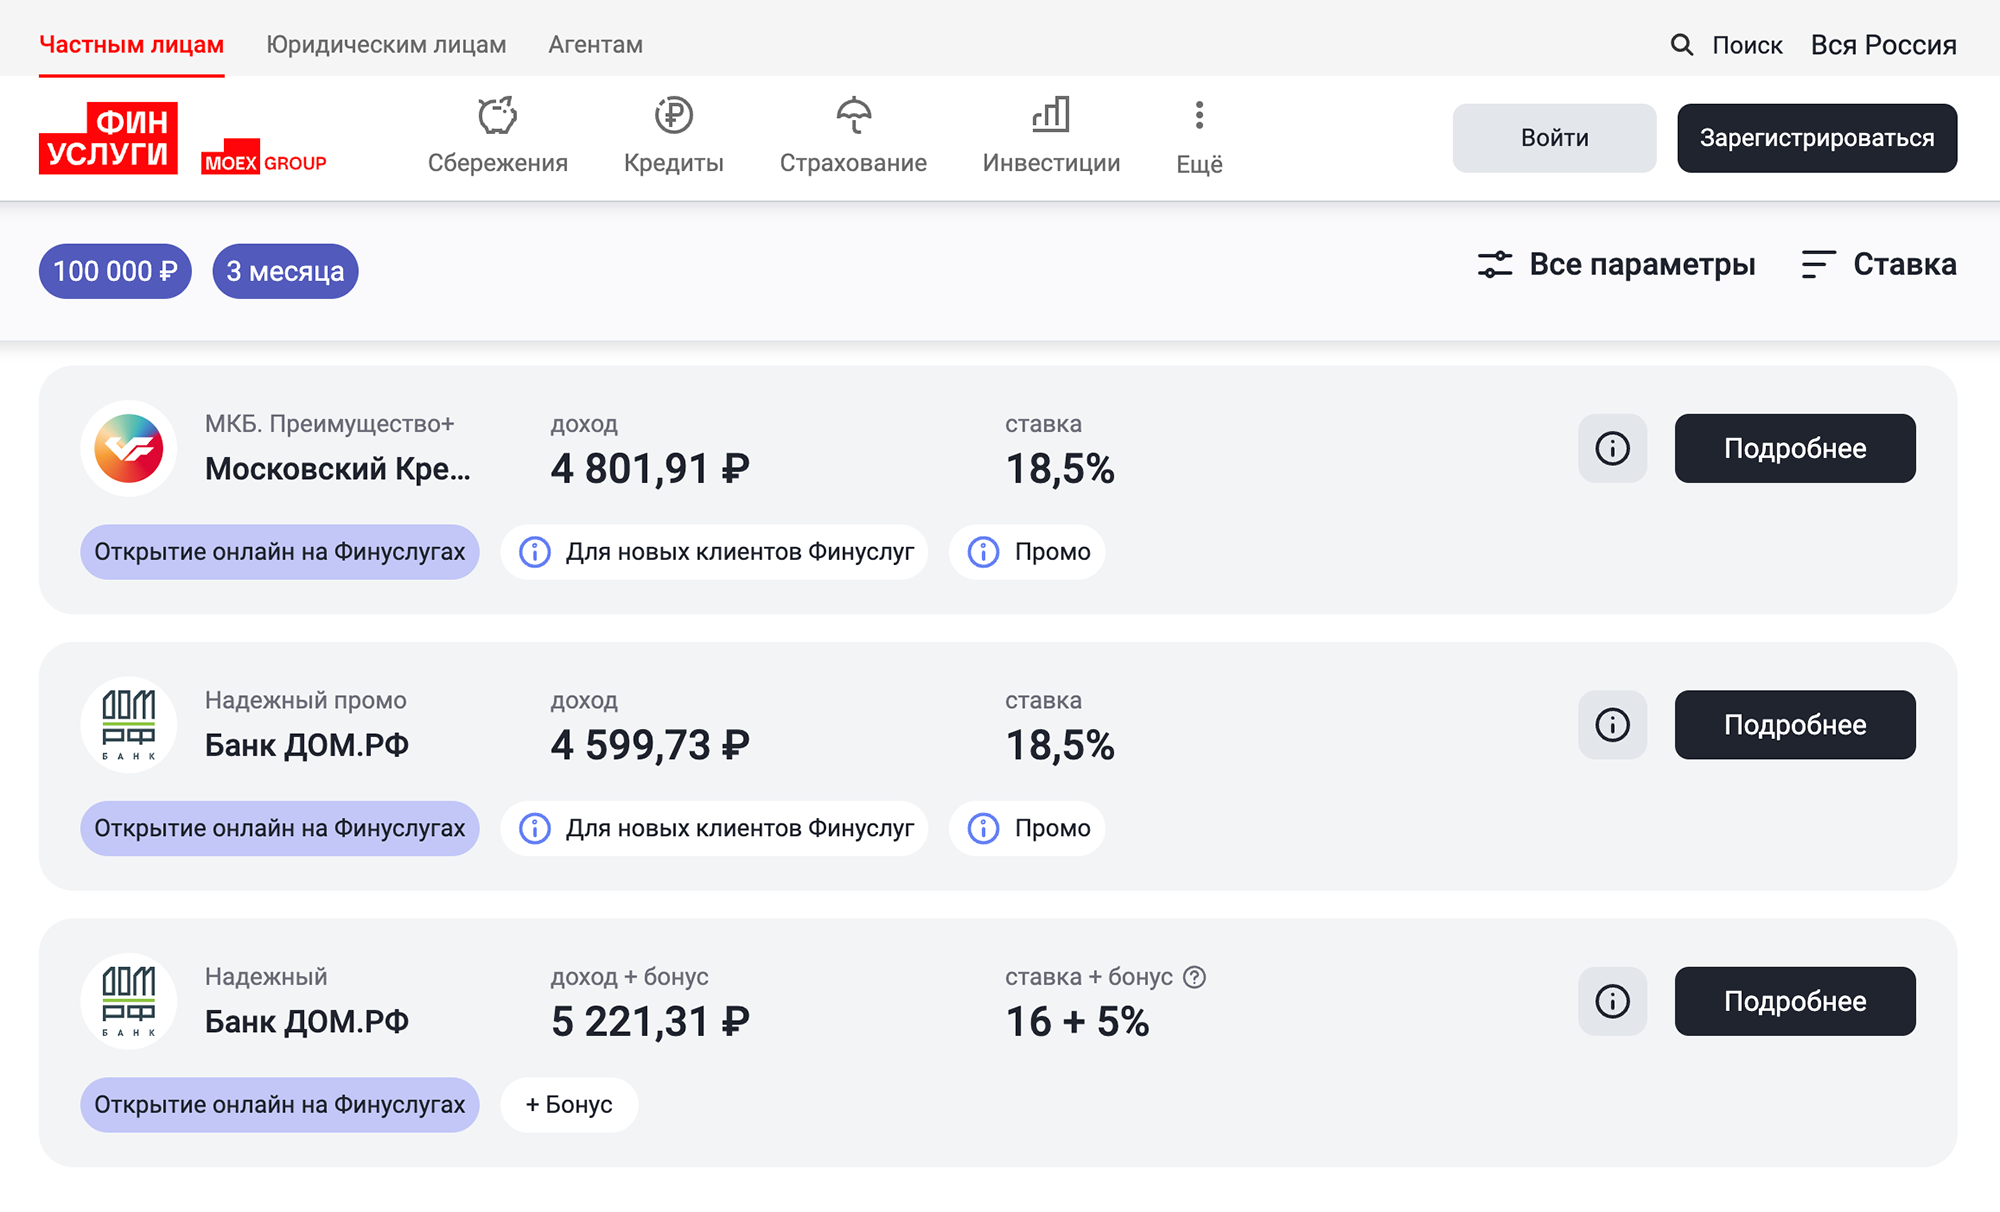Image resolution: width=2000 pixels, height=1212 pixels.
Task: Change the 100 000 ₽ amount filter
Action: [115, 271]
